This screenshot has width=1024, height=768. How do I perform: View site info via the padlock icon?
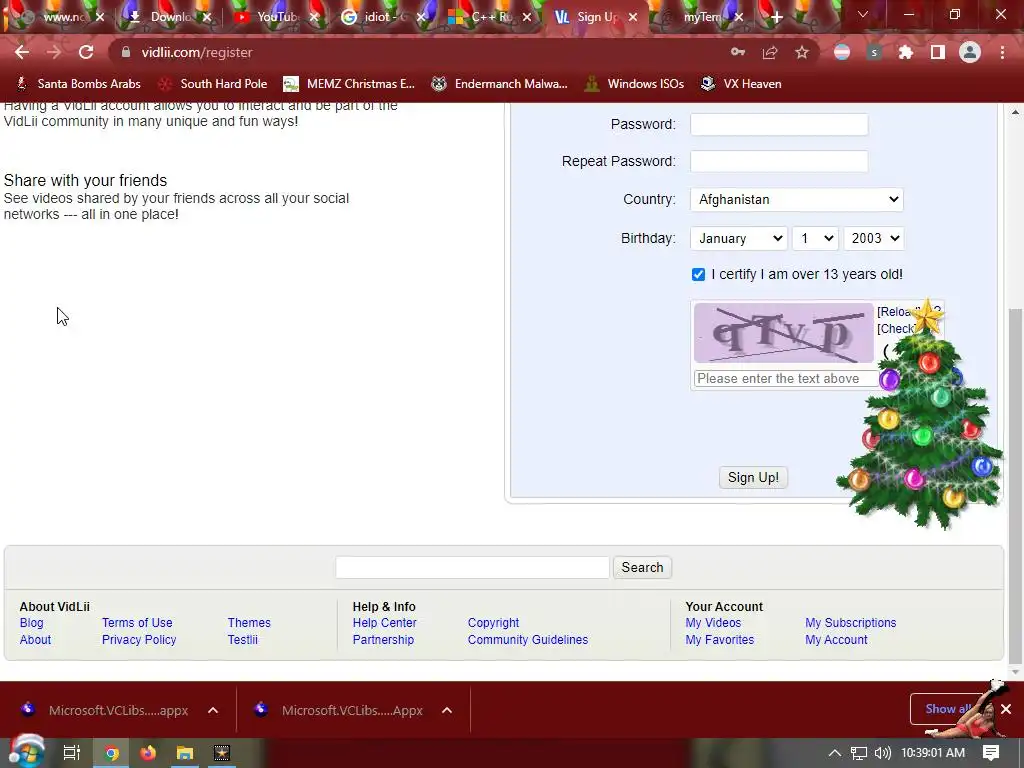(x=126, y=52)
